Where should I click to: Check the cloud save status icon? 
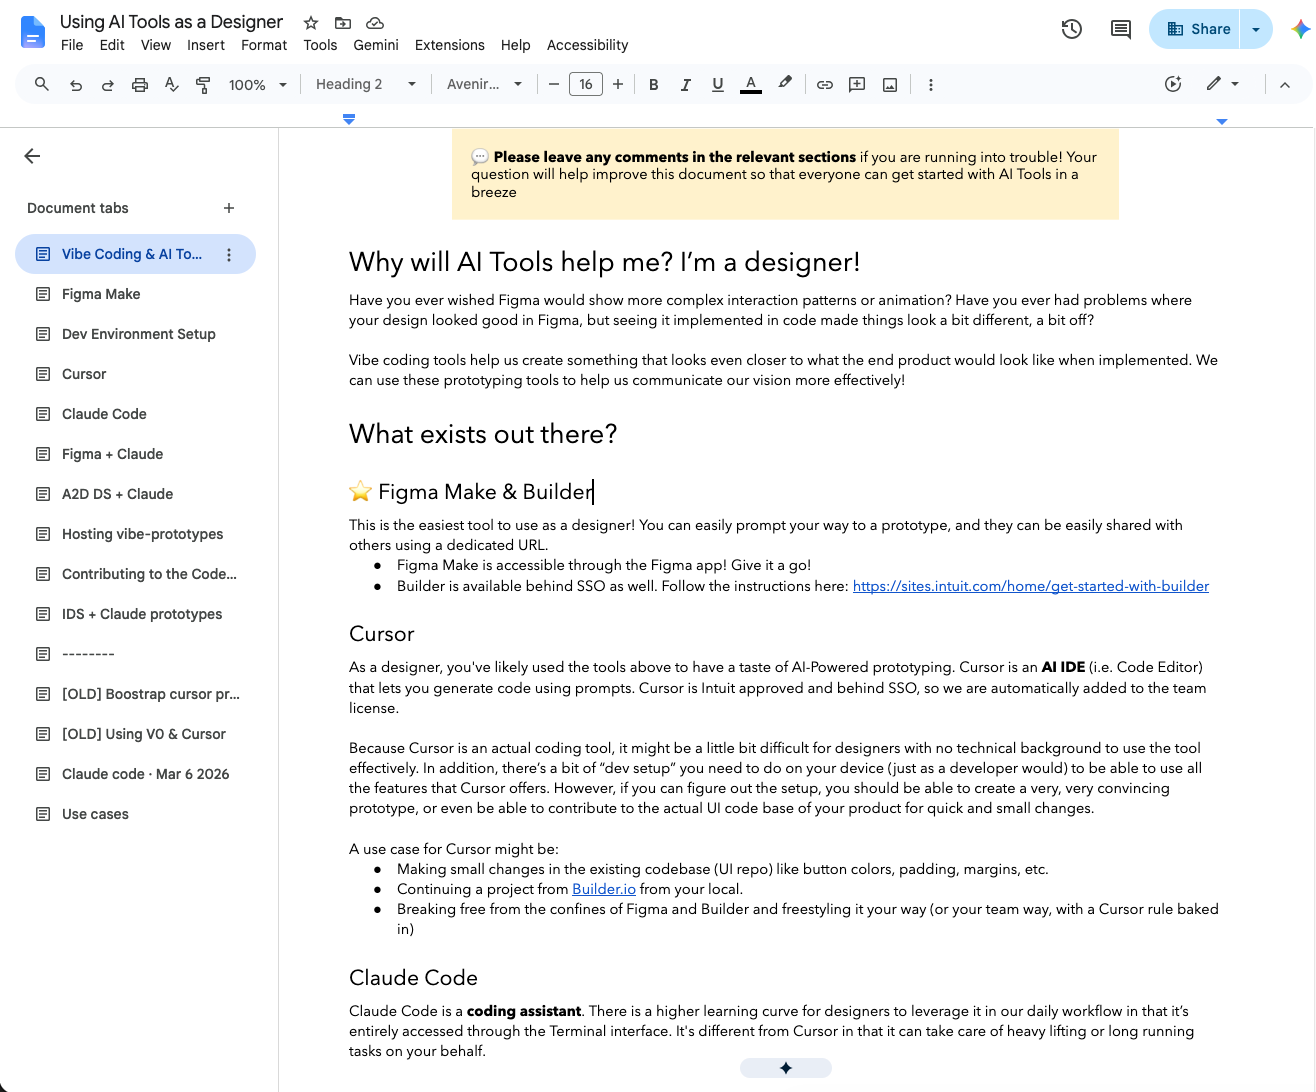[375, 22]
